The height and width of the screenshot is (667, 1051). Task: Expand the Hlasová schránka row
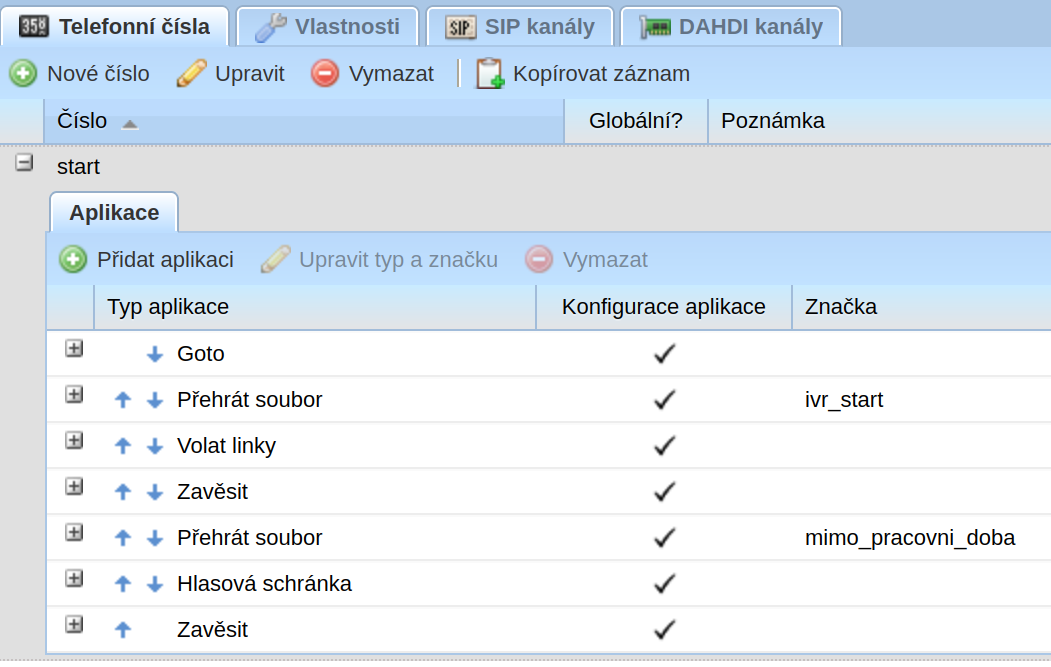point(74,579)
